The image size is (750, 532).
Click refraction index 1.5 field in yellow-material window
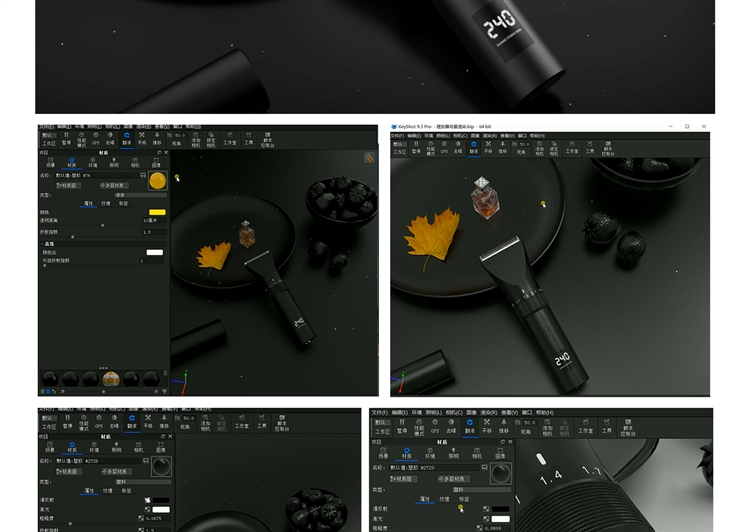point(154,232)
